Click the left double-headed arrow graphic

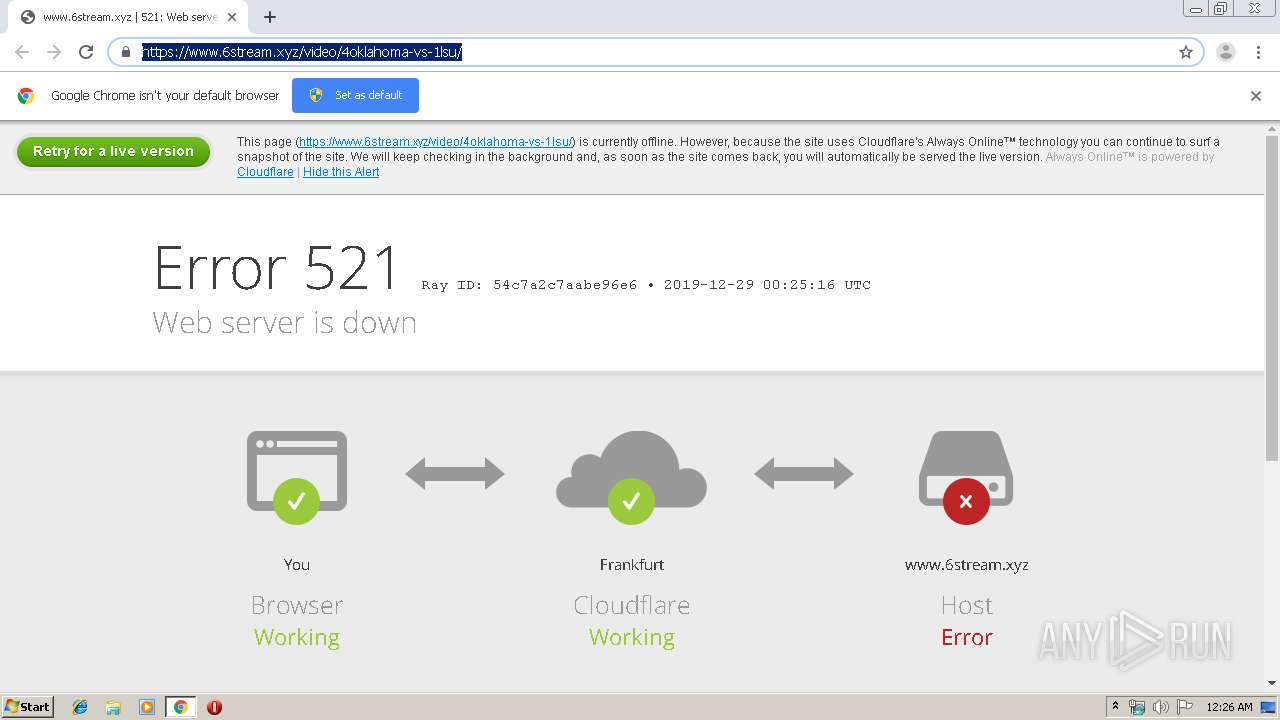(x=455, y=473)
